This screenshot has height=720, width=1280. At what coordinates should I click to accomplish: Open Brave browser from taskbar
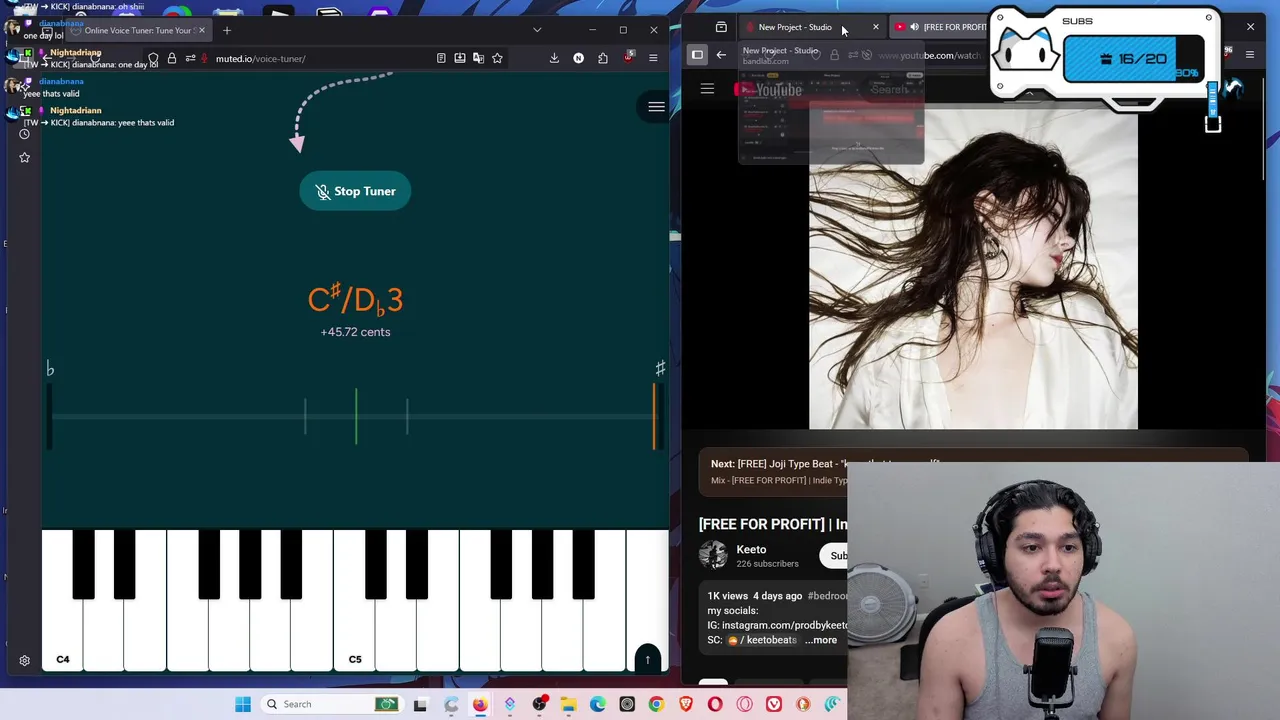[x=686, y=704]
